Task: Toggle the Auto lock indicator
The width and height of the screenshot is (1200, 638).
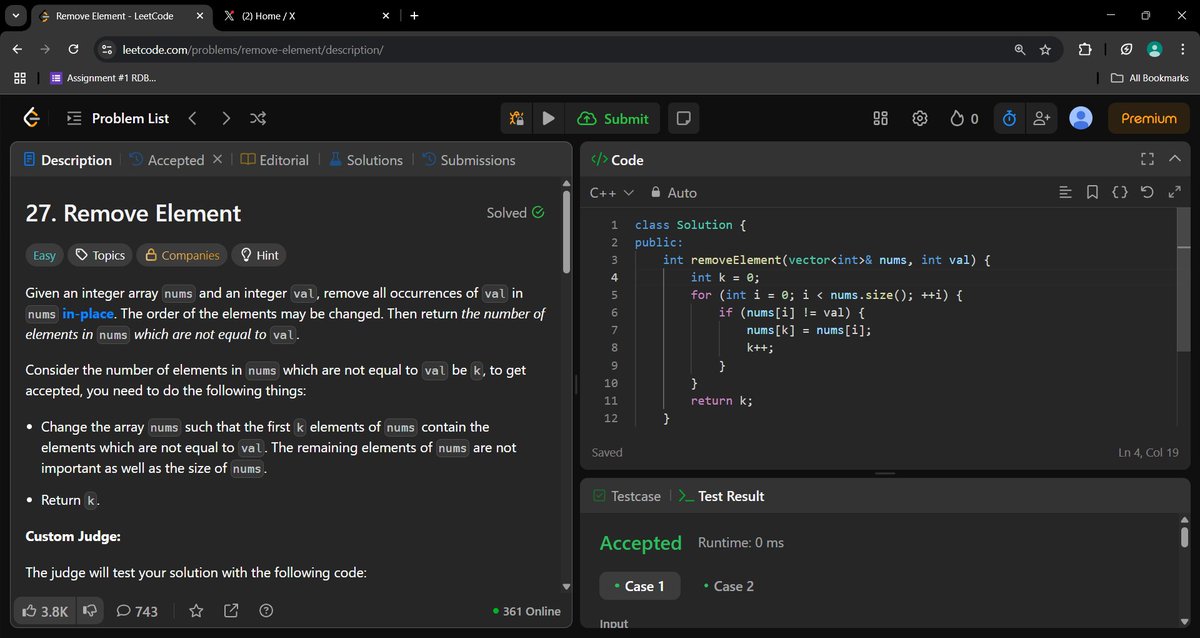Action: pyautogui.click(x=674, y=192)
